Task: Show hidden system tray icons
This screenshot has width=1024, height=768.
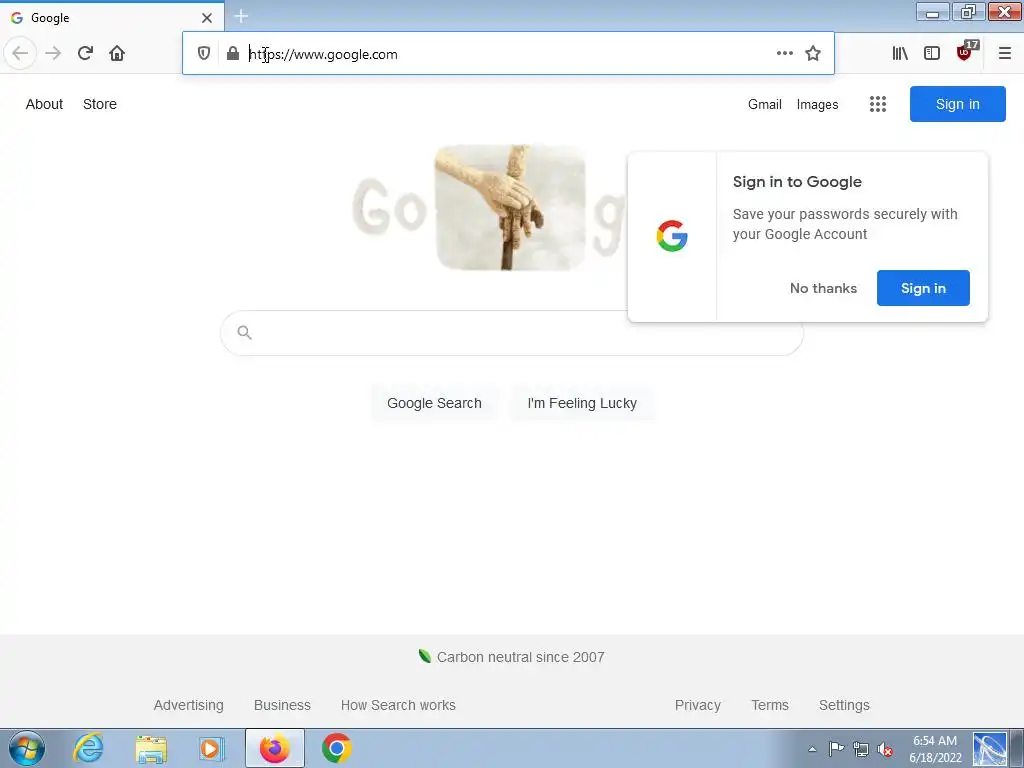Action: tap(812, 749)
